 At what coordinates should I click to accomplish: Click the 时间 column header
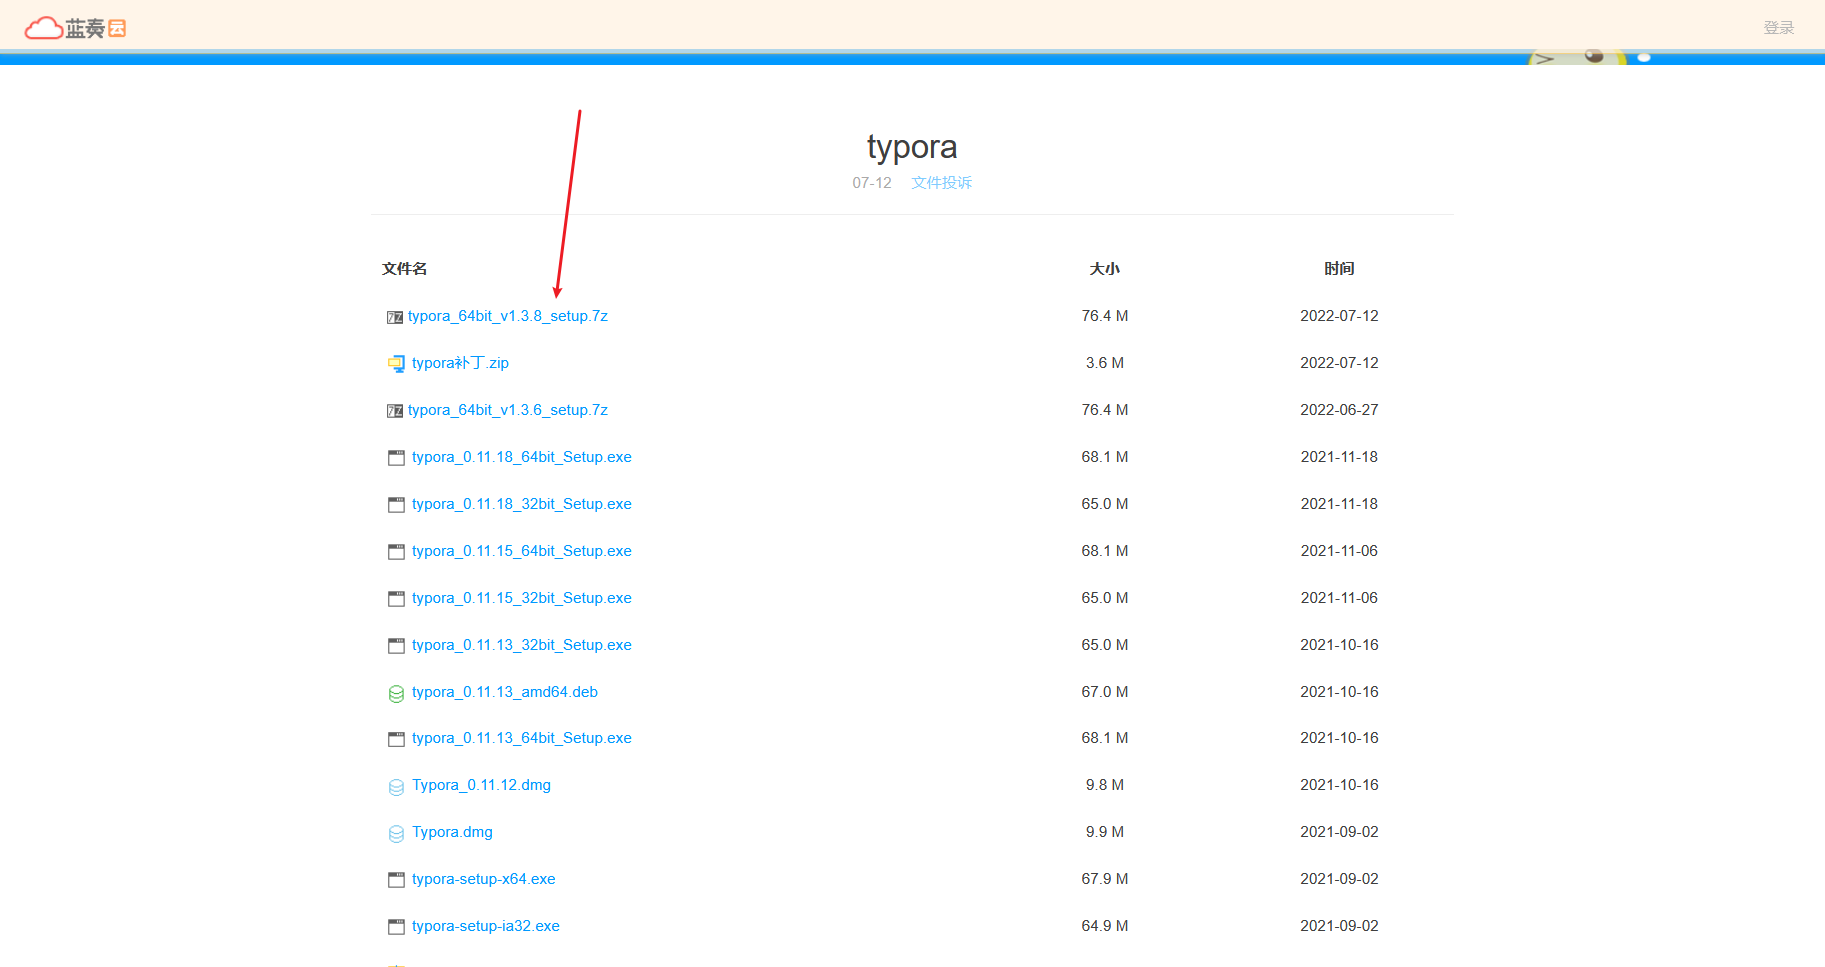point(1339,268)
